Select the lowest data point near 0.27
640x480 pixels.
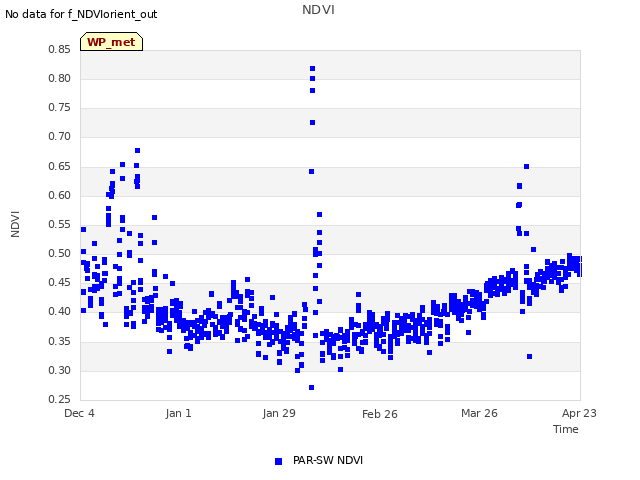[311, 387]
